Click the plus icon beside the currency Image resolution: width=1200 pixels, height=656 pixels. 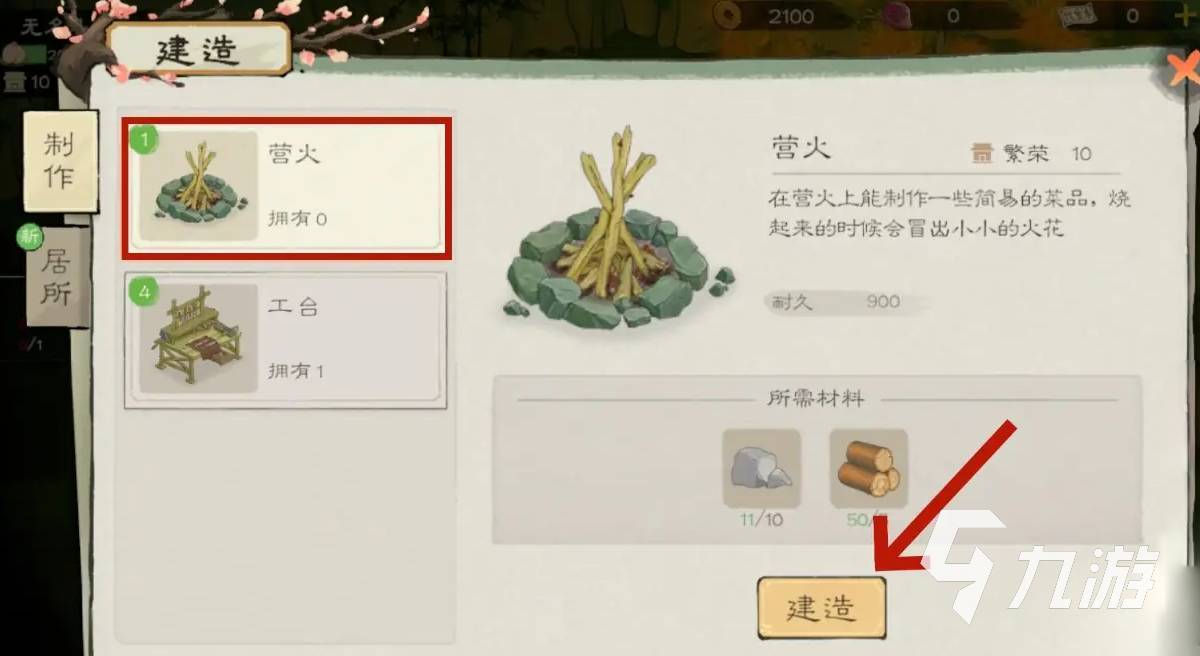click(1186, 15)
